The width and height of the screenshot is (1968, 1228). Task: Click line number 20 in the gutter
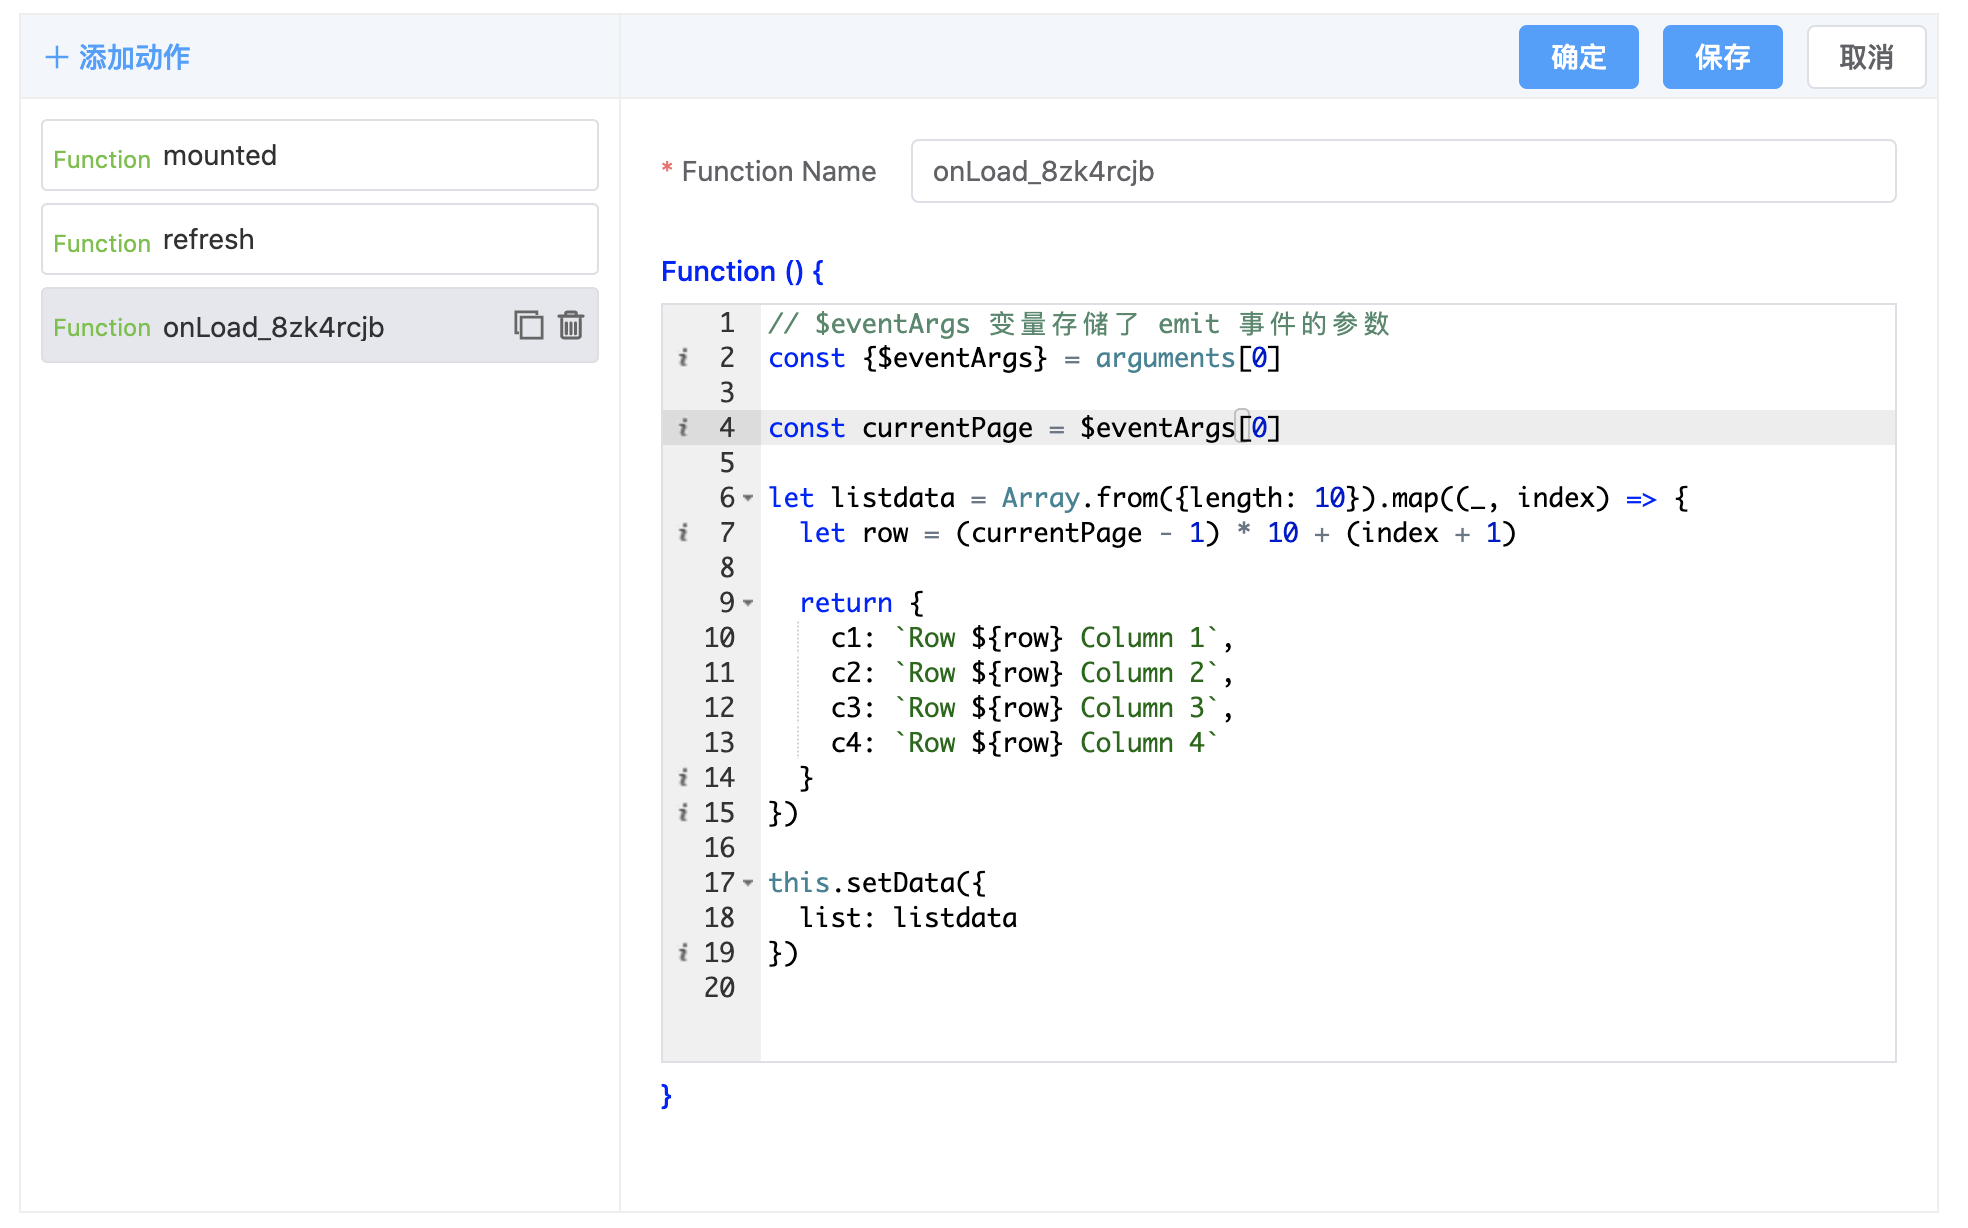point(719,988)
